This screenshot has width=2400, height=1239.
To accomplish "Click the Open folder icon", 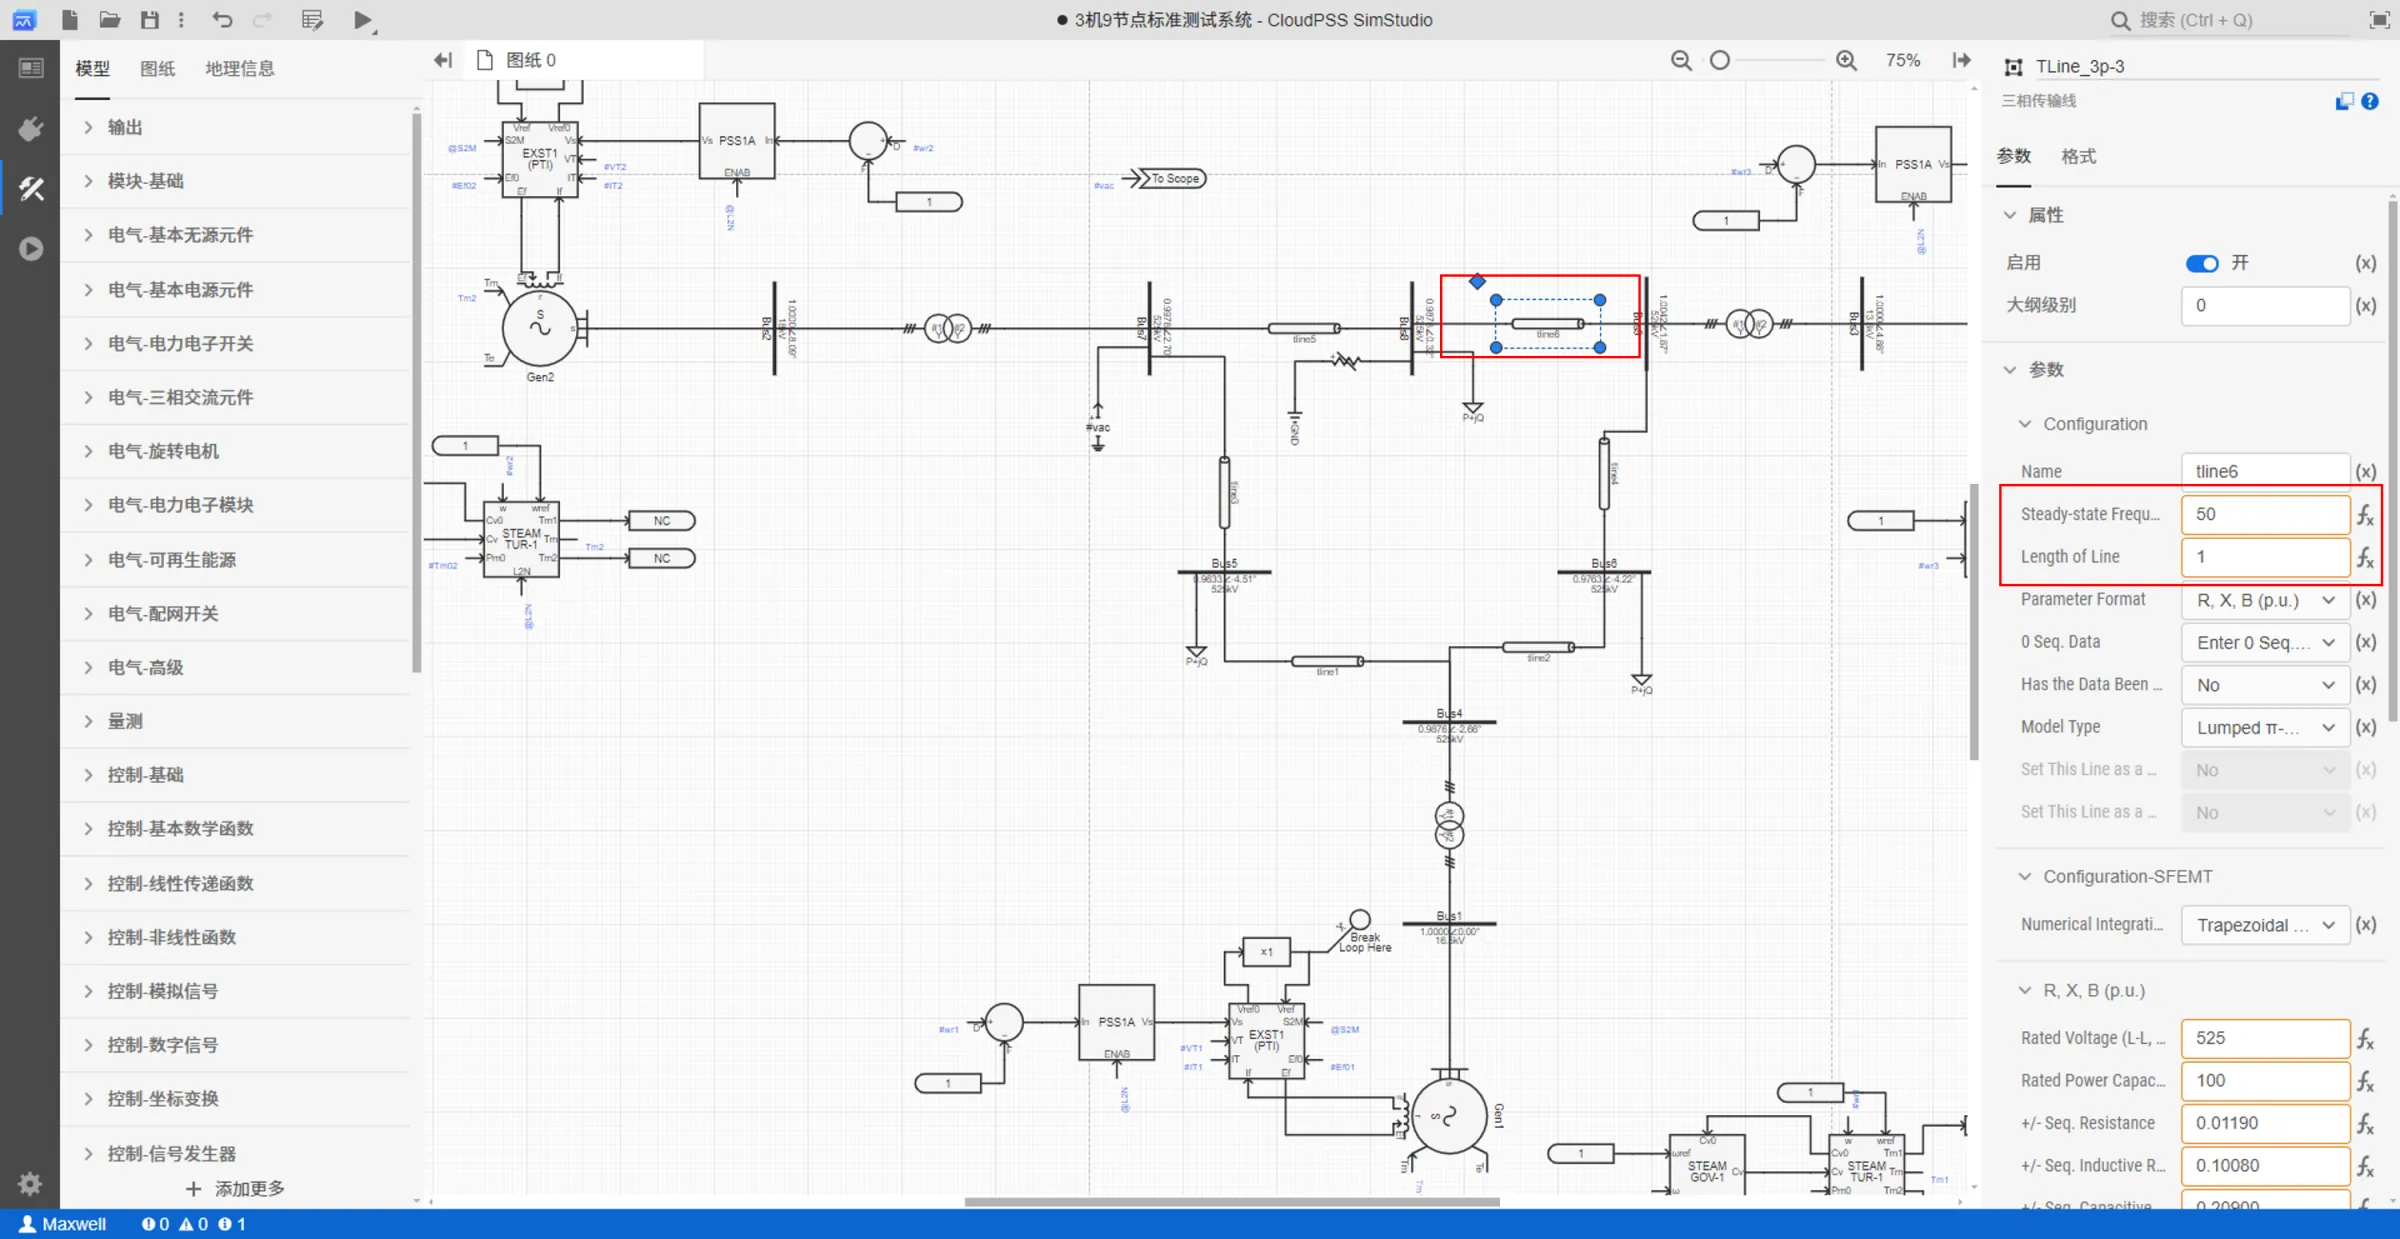I will point(109,19).
